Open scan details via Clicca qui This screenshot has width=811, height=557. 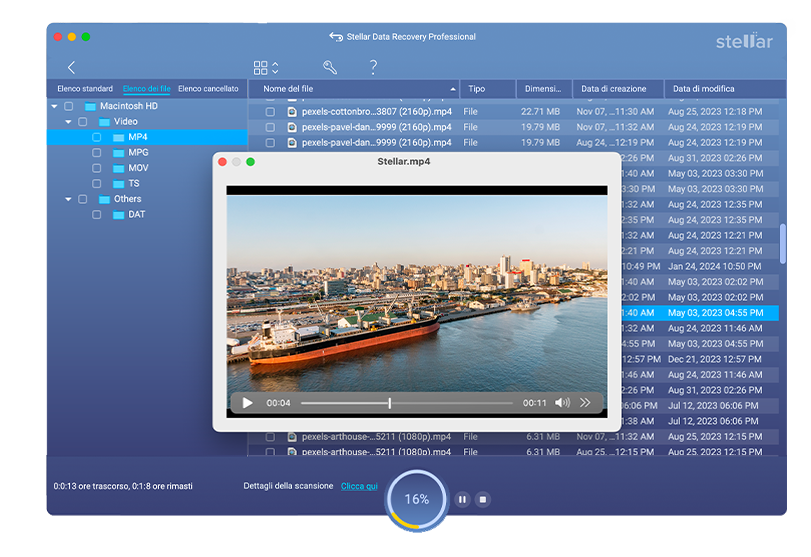pos(359,486)
